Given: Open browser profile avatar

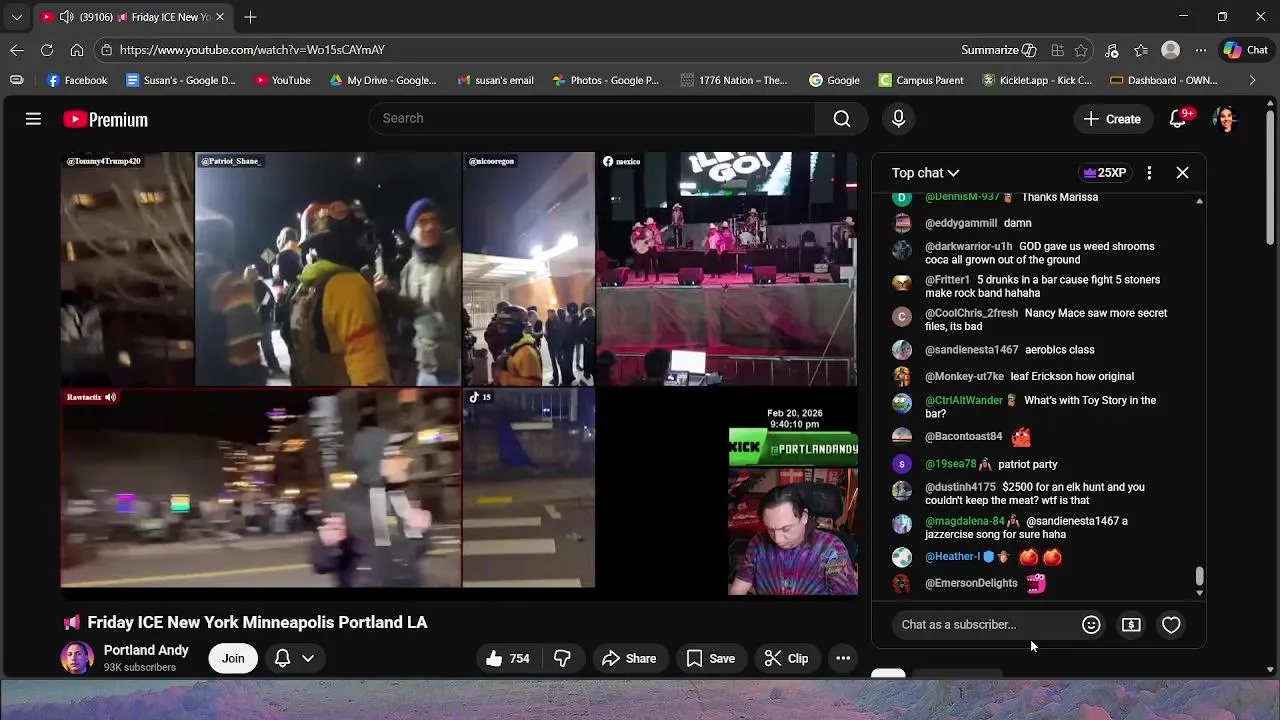Looking at the screenshot, I should click(1171, 50).
